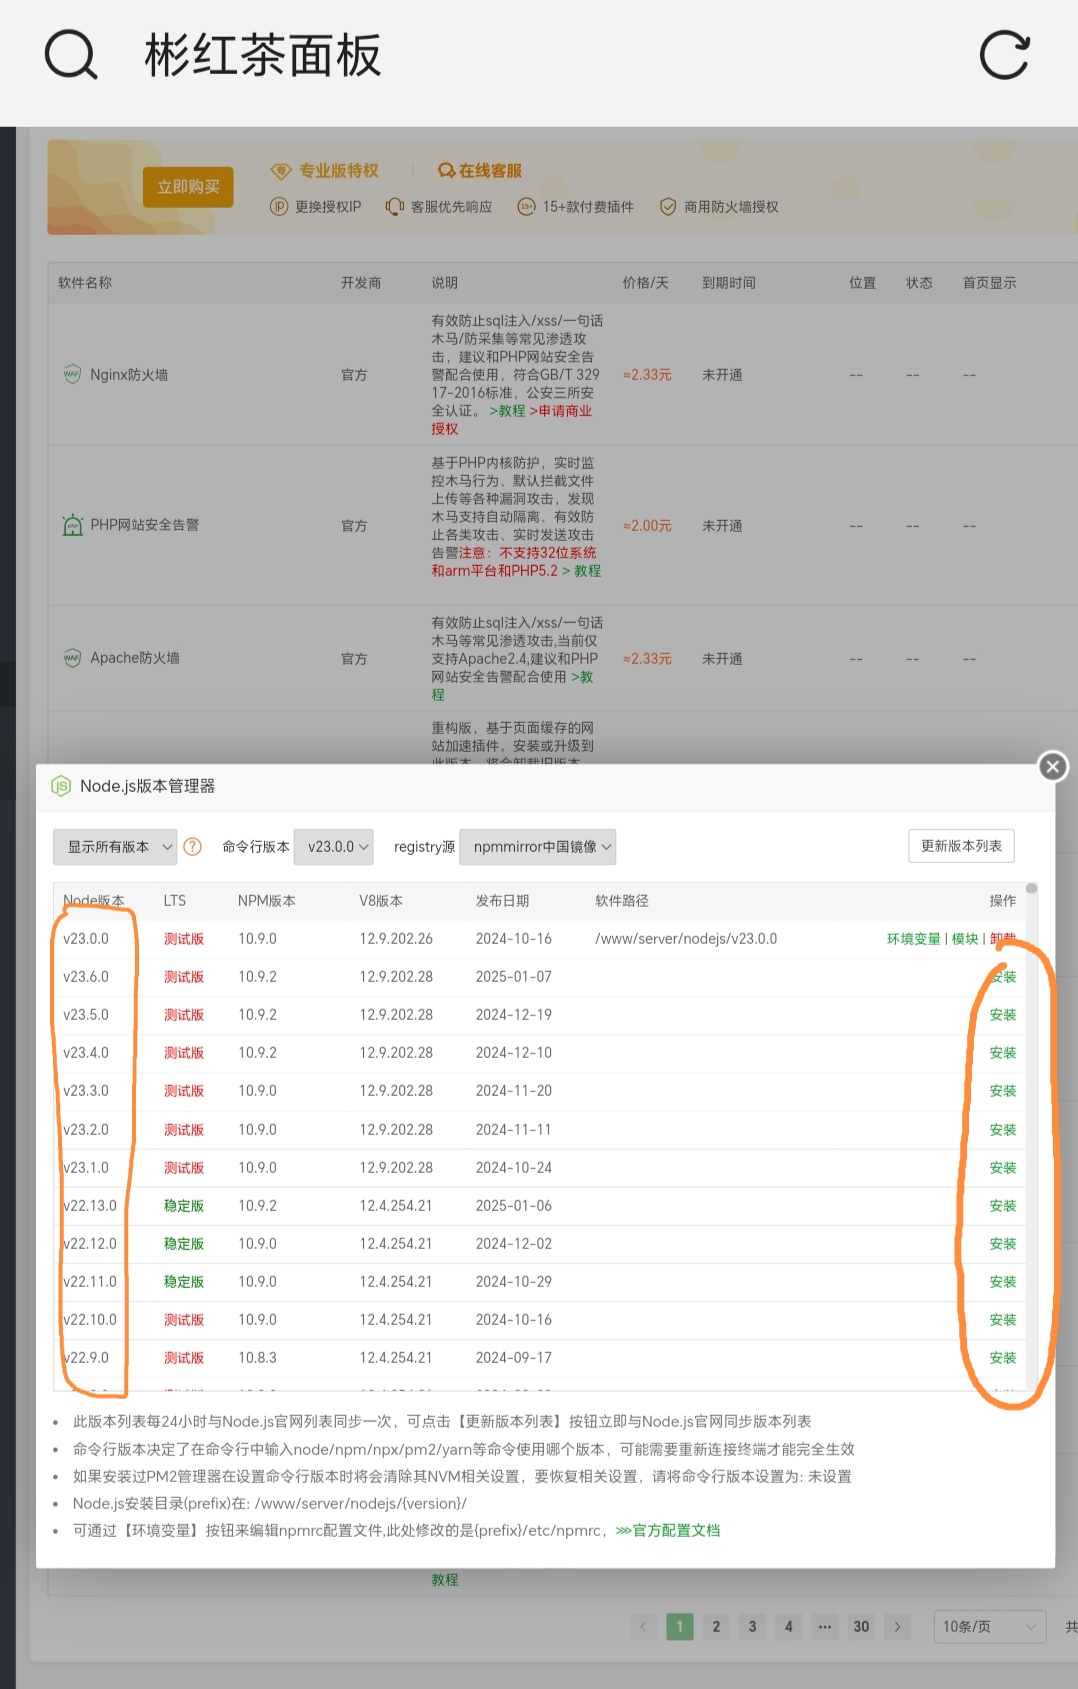This screenshot has height=1689, width=1078.
Task: Click the current page 1 button
Action: point(680,1627)
